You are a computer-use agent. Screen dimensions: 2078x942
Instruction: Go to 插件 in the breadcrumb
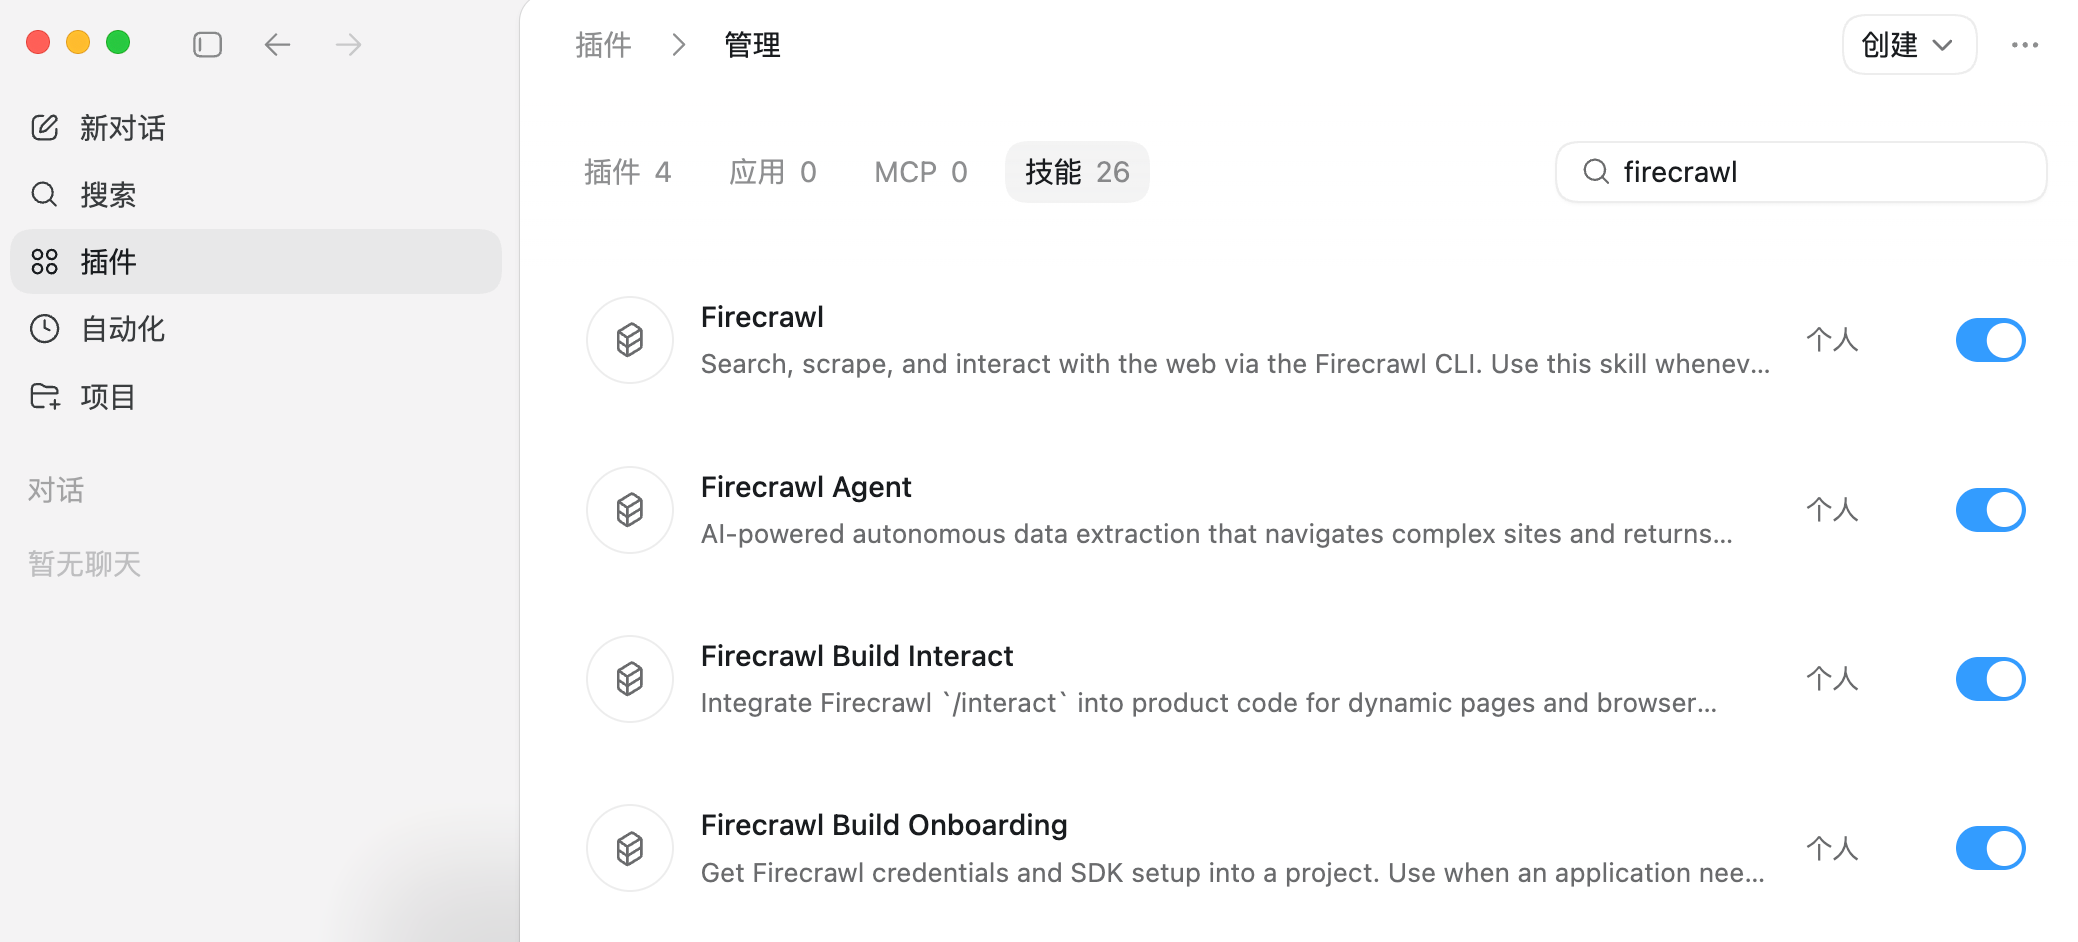(x=603, y=45)
